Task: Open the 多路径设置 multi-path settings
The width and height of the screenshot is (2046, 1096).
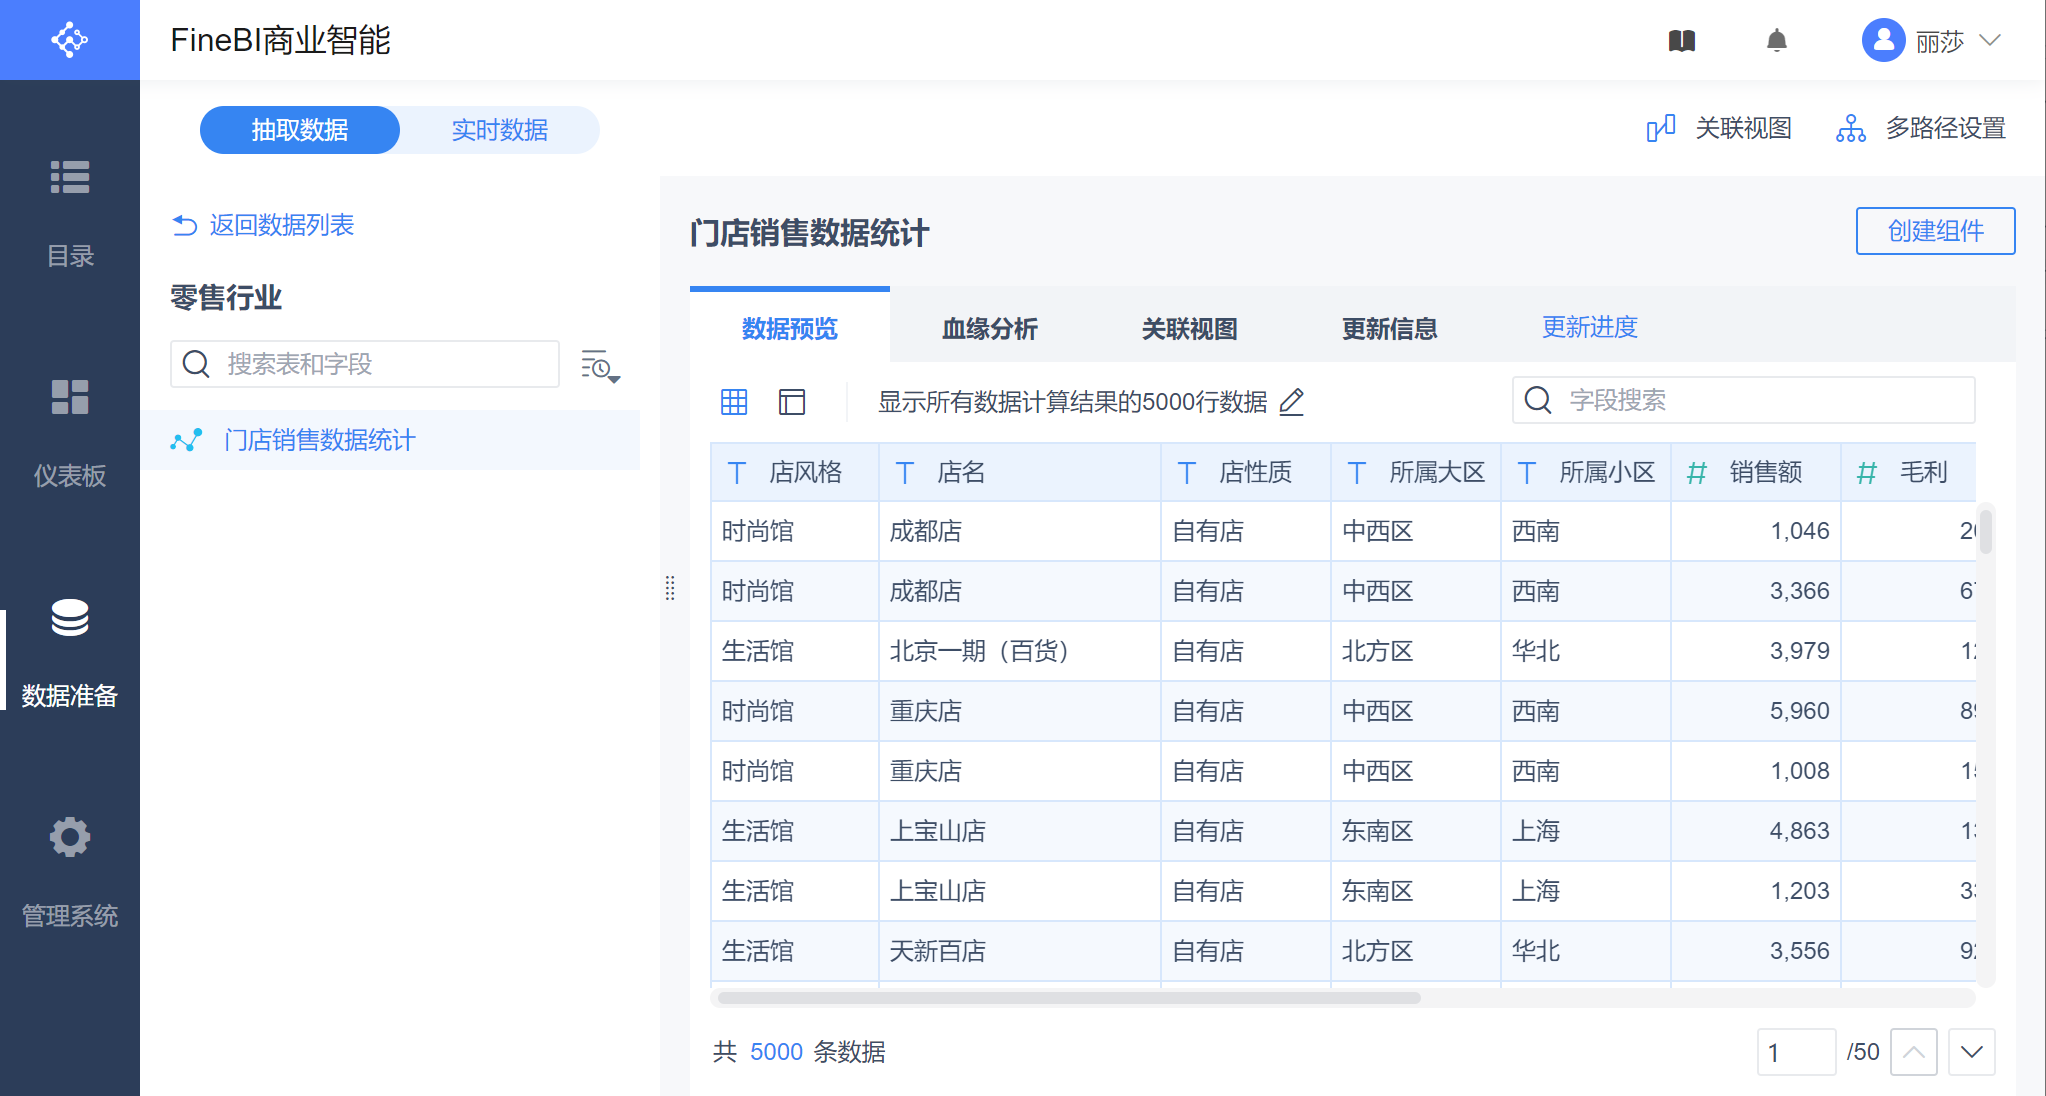Action: 1921,129
